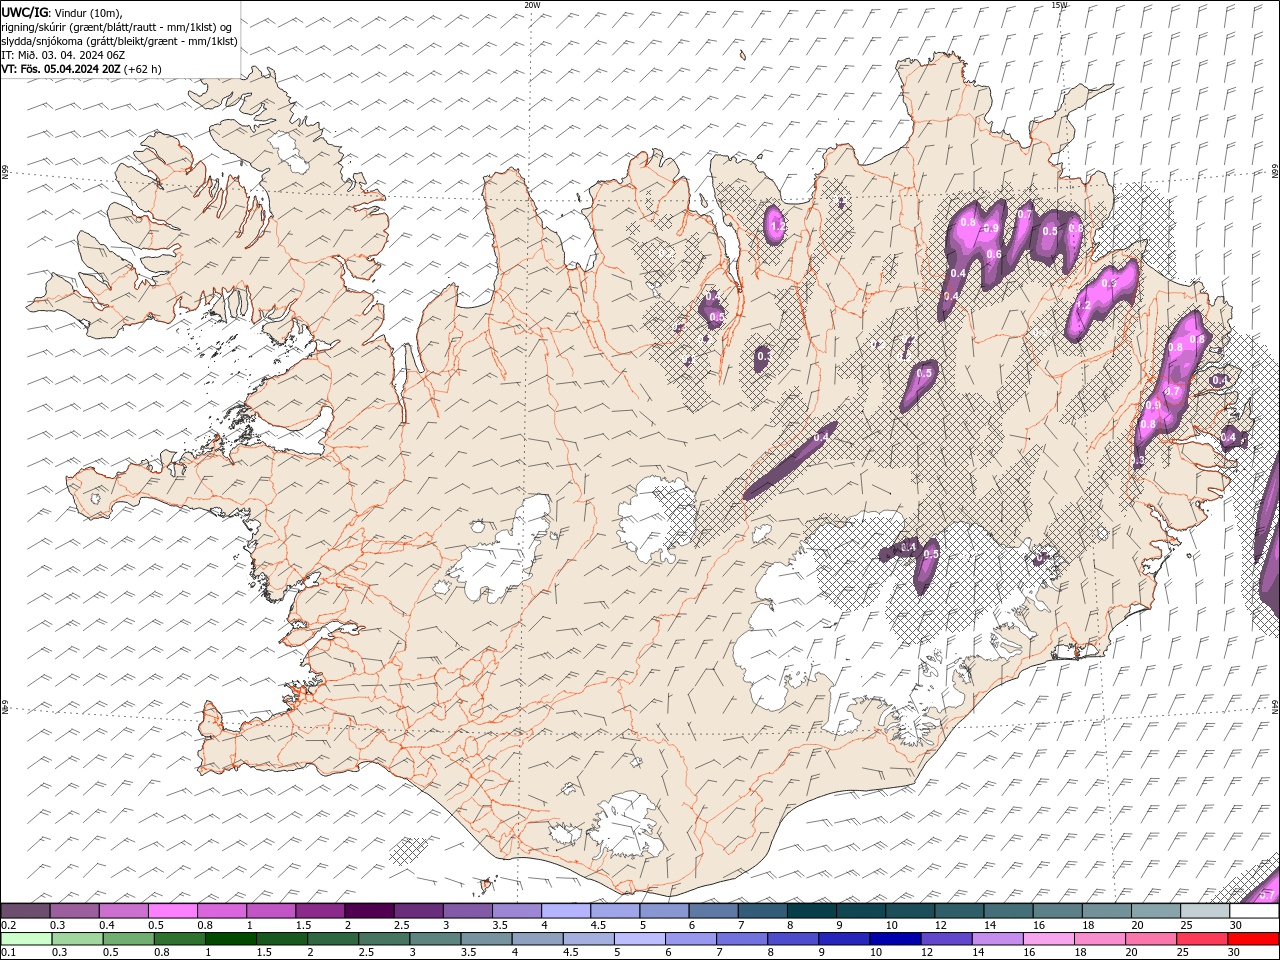Pick lower legend row swatch labelled 20

coord(1150,939)
